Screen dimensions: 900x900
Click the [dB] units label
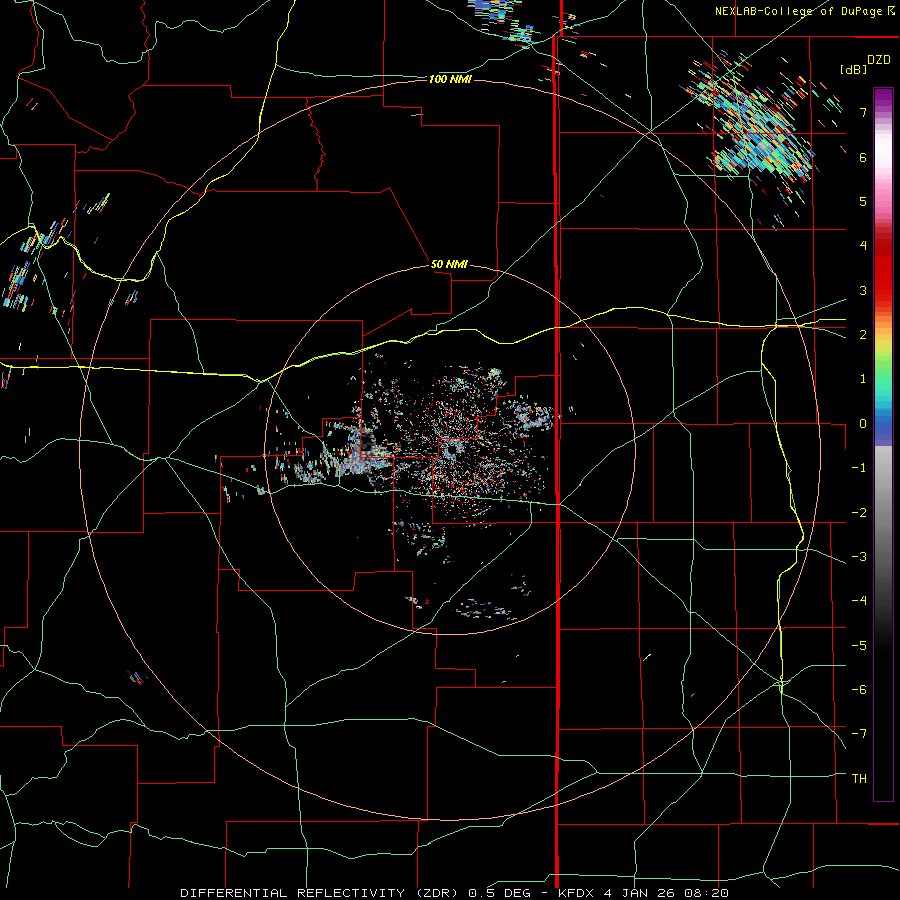(x=853, y=69)
